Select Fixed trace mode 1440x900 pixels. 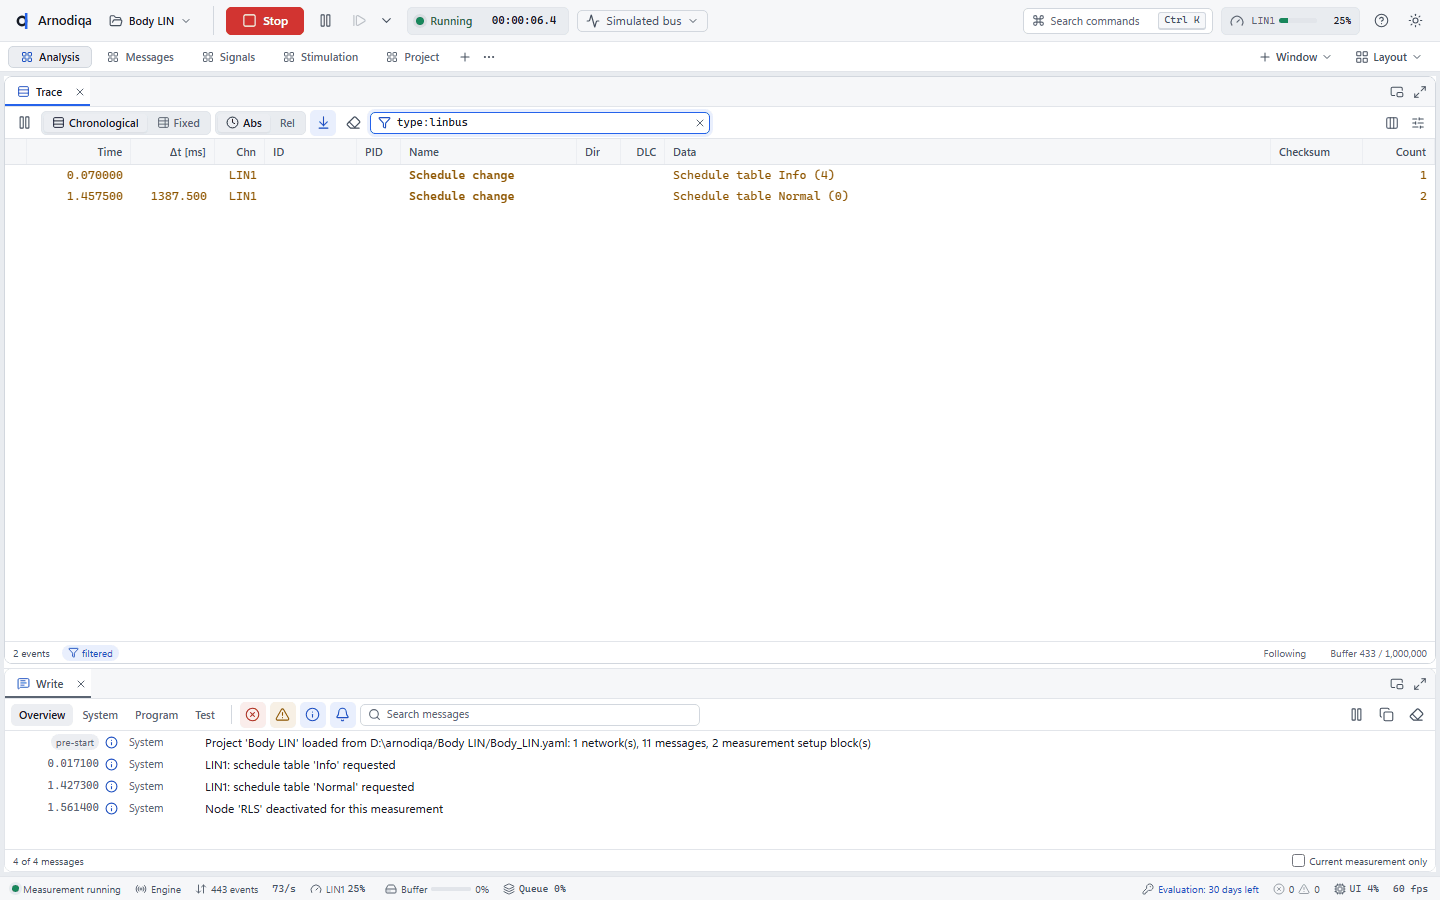pyautogui.click(x=179, y=123)
